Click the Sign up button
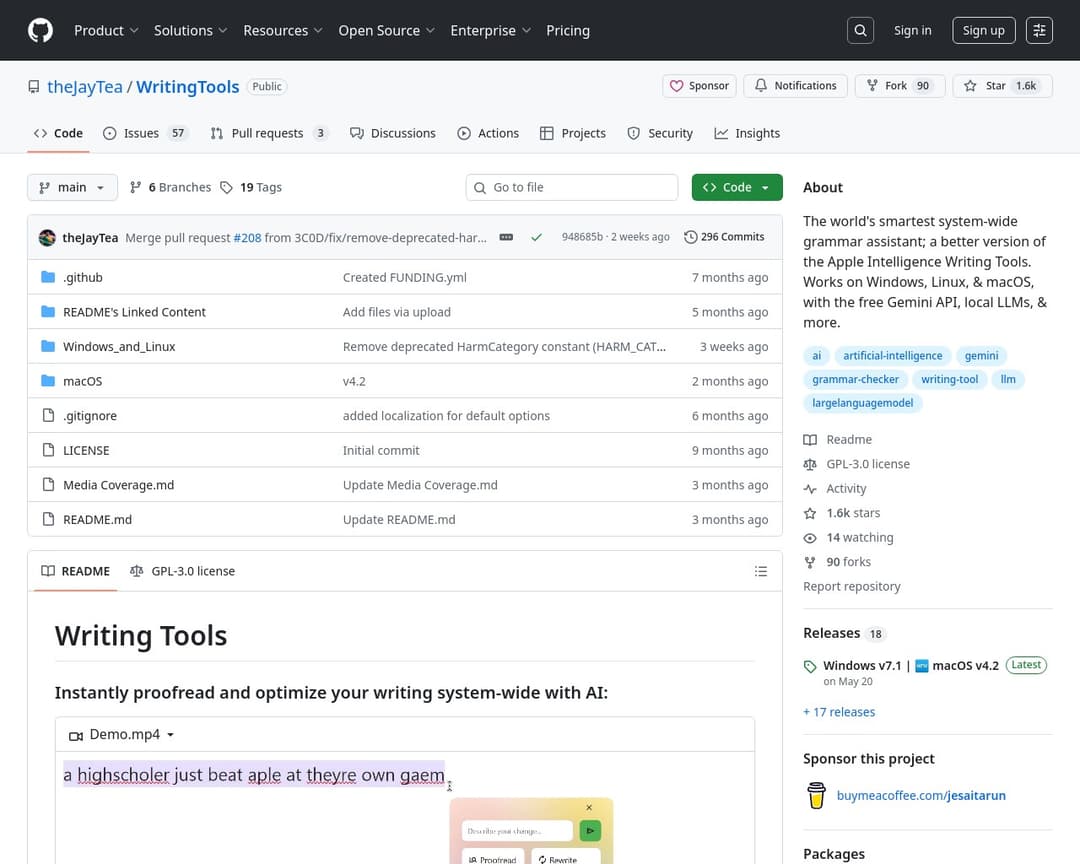The image size is (1080, 864). click(x=983, y=30)
